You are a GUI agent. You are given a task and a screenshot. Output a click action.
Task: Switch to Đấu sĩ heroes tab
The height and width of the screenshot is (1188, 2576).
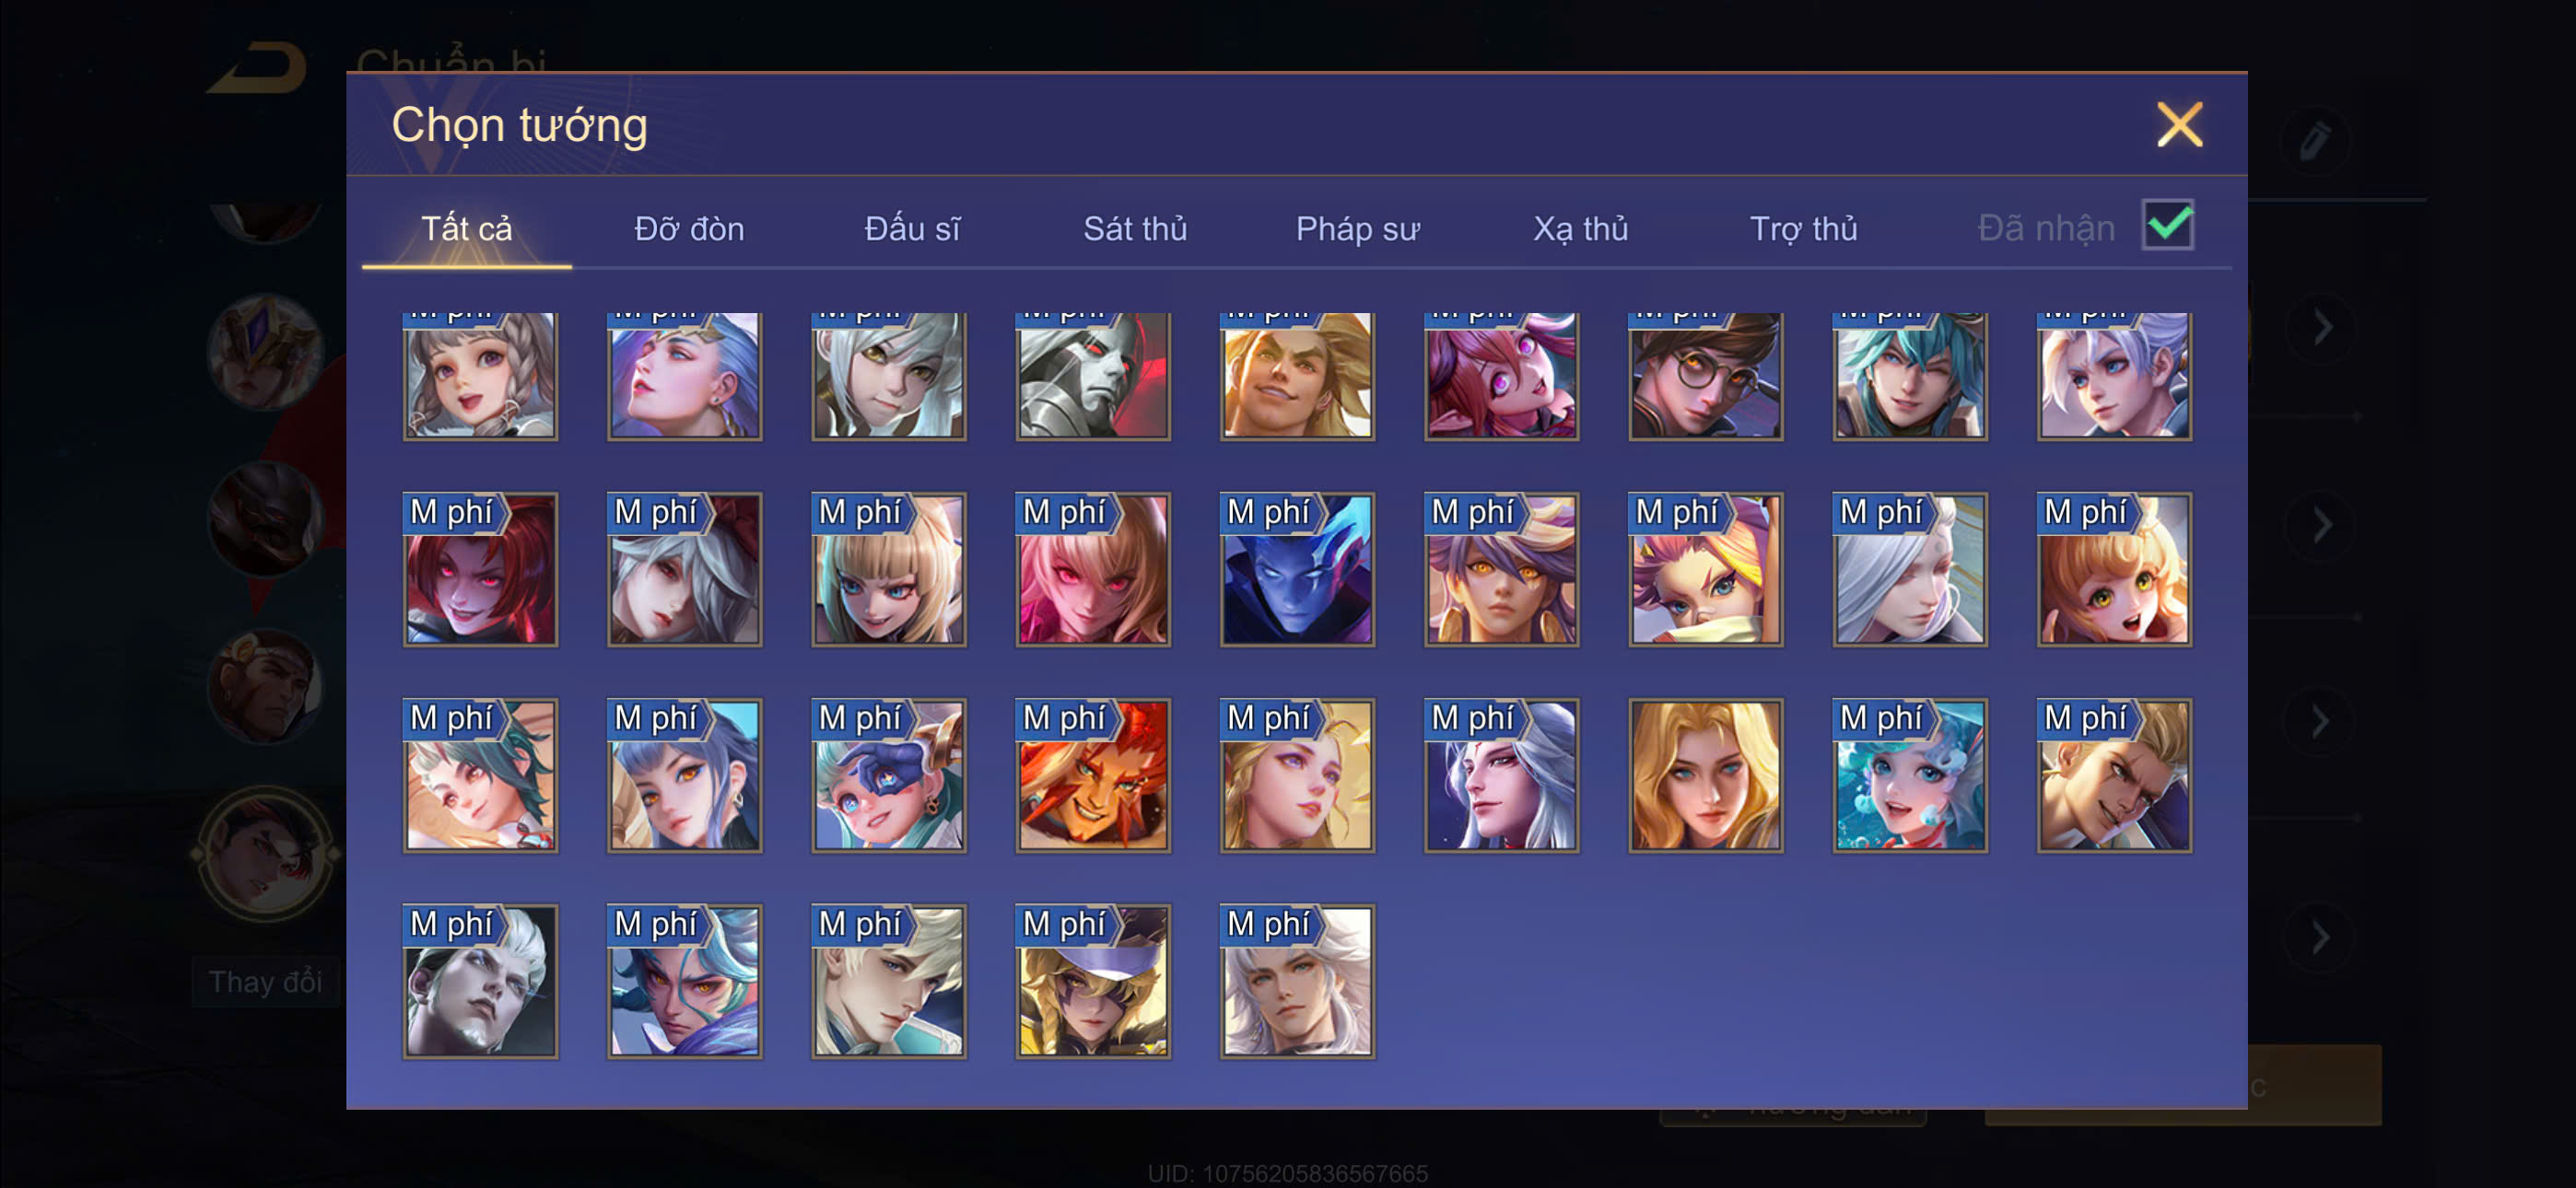pos(912,229)
